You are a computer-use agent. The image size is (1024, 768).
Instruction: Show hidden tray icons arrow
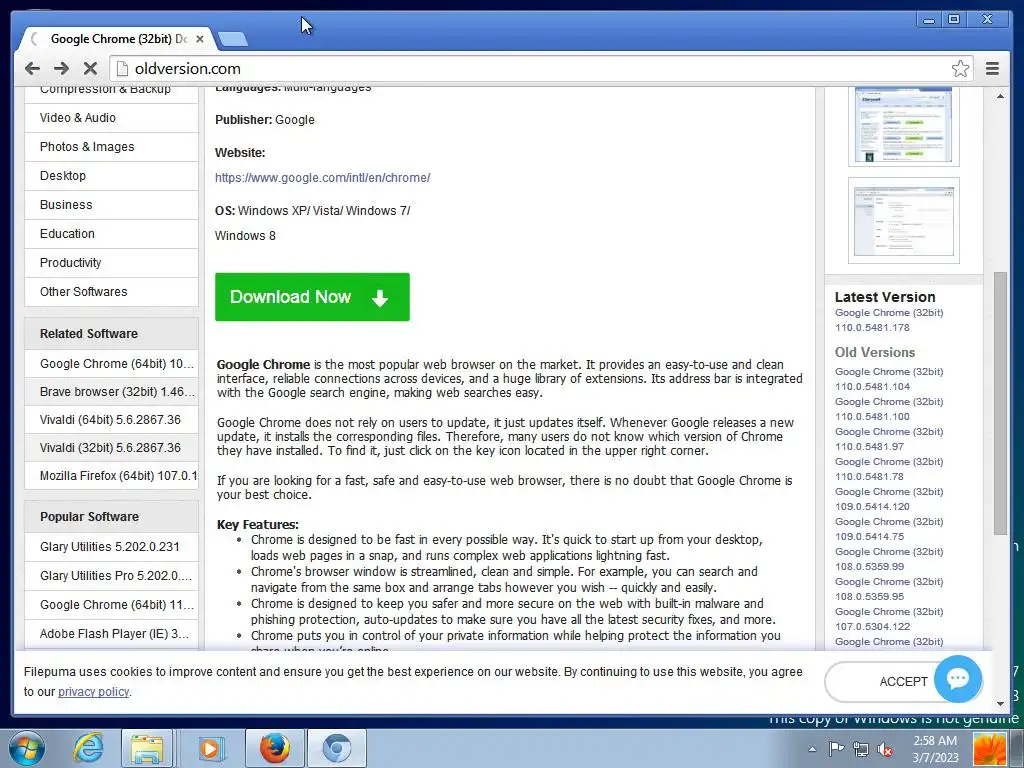(812, 749)
